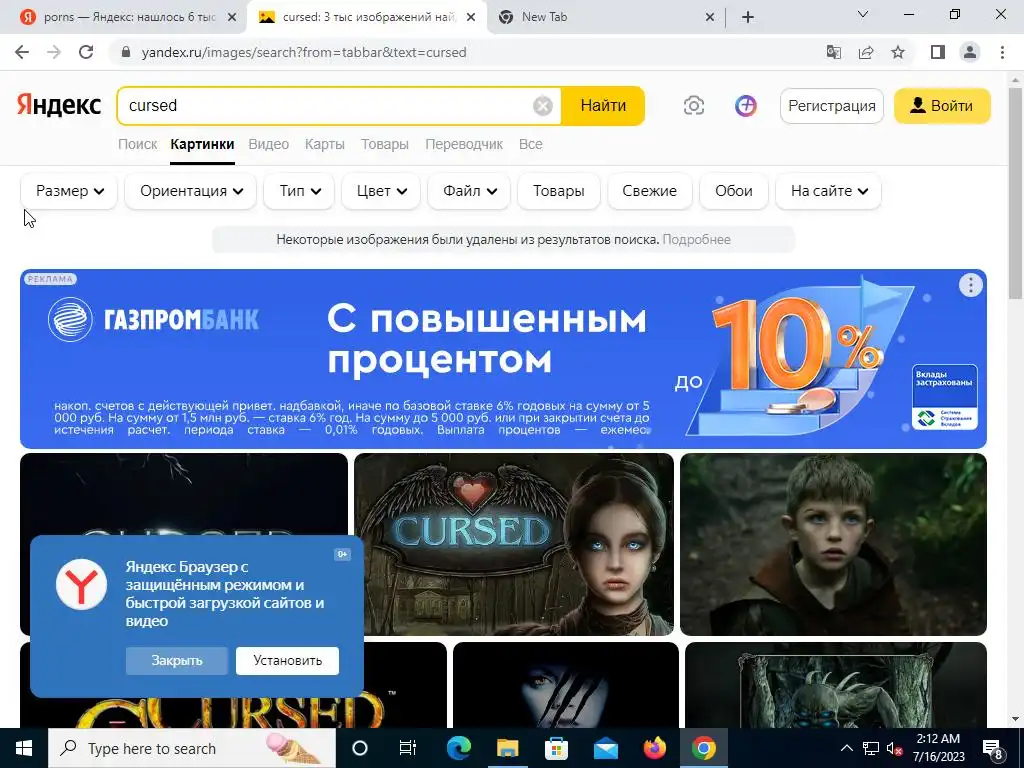Click the Яндекс logo
Image resolution: width=1024 pixels, height=768 pixels.
click(x=59, y=105)
